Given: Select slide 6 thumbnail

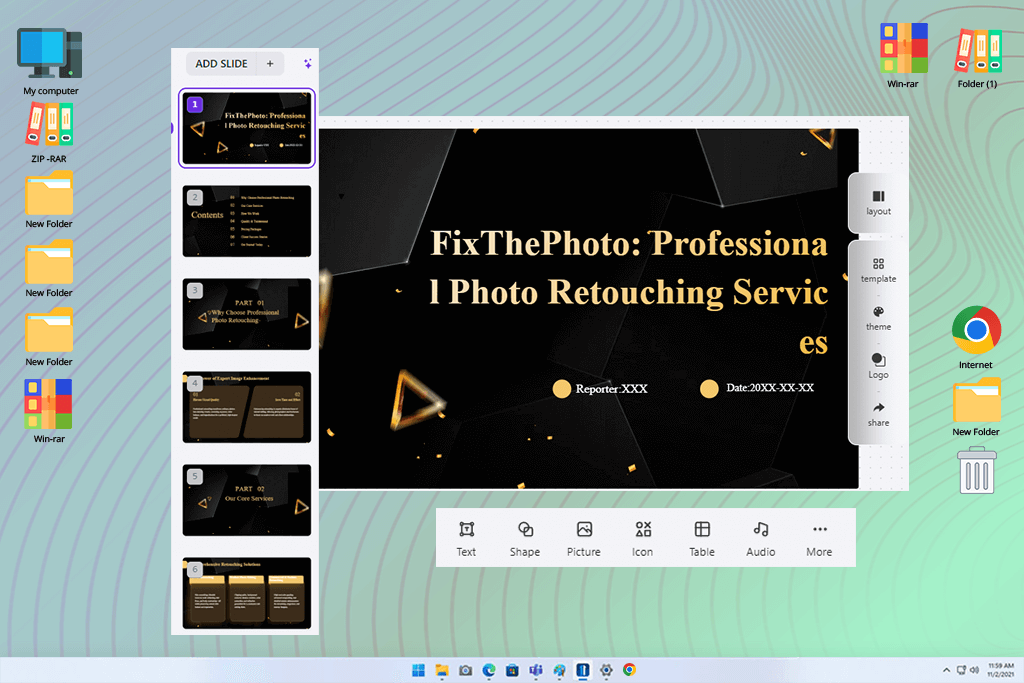Looking at the screenshot, I should (247, 593).
